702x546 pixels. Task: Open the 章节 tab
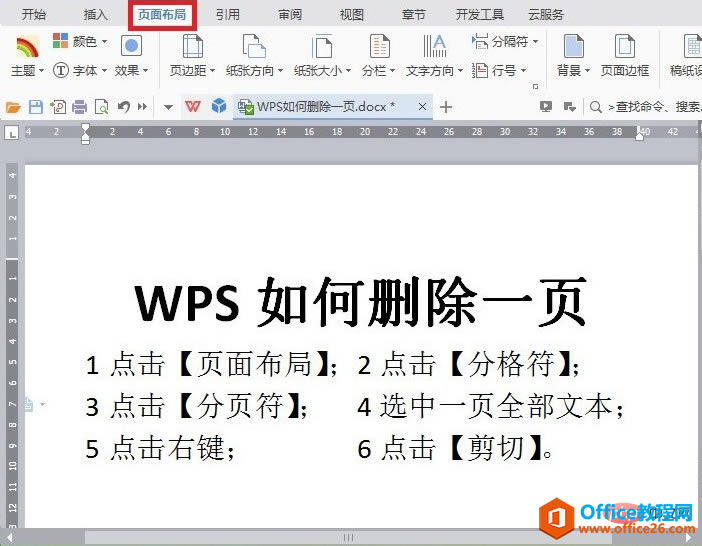click(413, 14)
